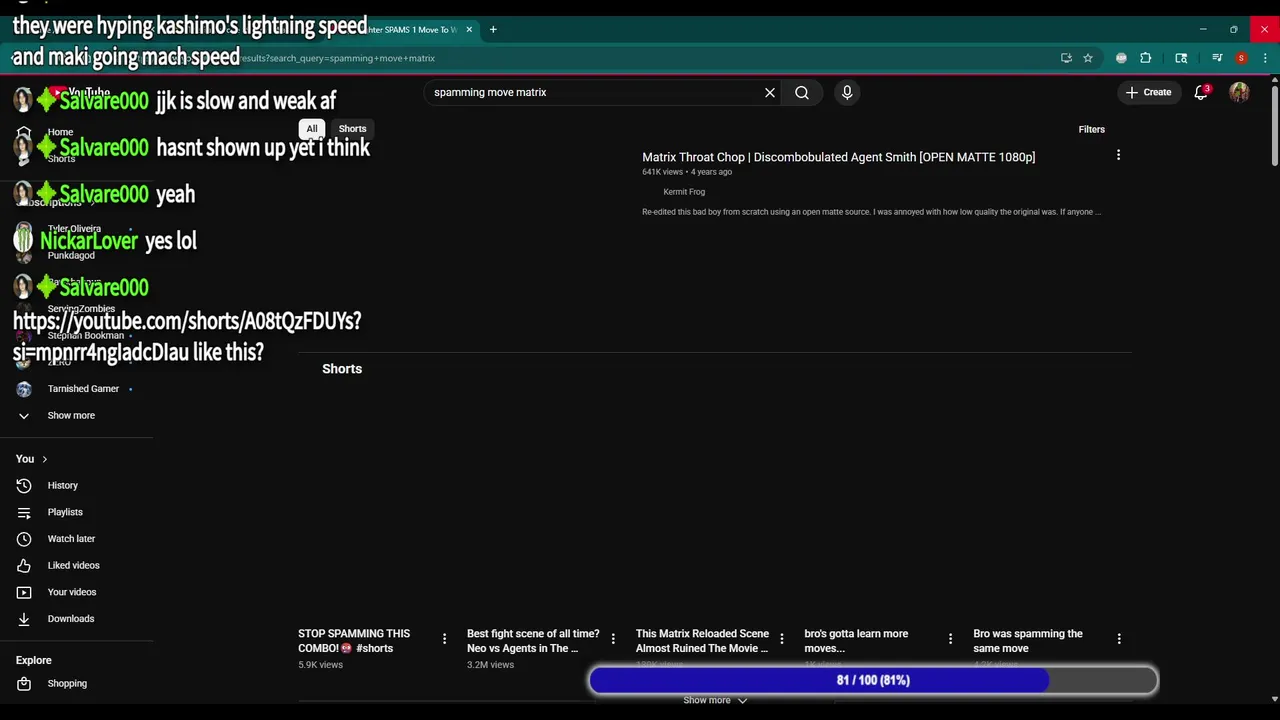Open History from the sidebar clock icon
Screen dimensions: 1280x720
coord(24,485)
